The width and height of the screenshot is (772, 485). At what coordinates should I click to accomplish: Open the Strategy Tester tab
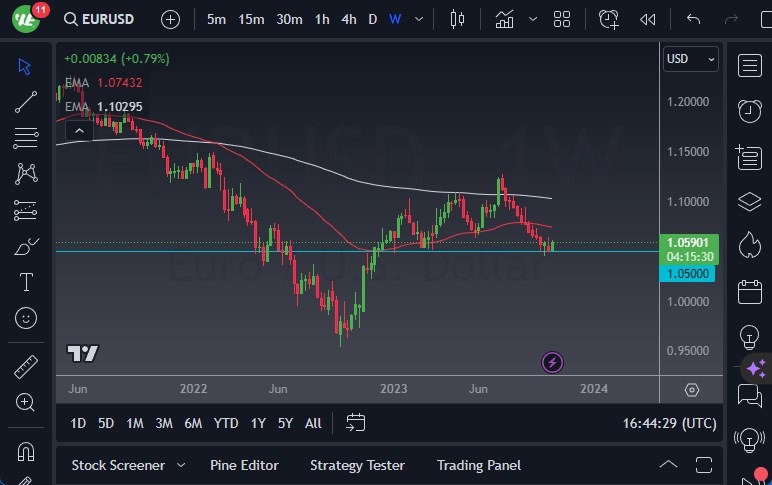pyautogui.click(x=357, y=465)
